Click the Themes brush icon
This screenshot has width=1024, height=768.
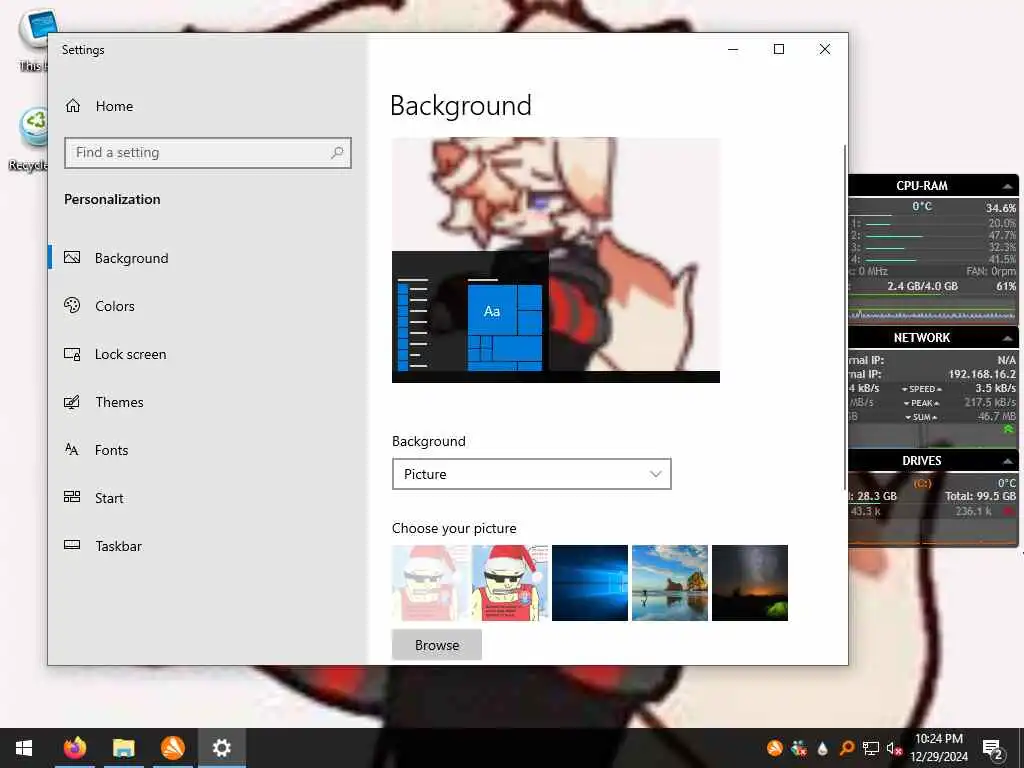click(x=72, y=402)
